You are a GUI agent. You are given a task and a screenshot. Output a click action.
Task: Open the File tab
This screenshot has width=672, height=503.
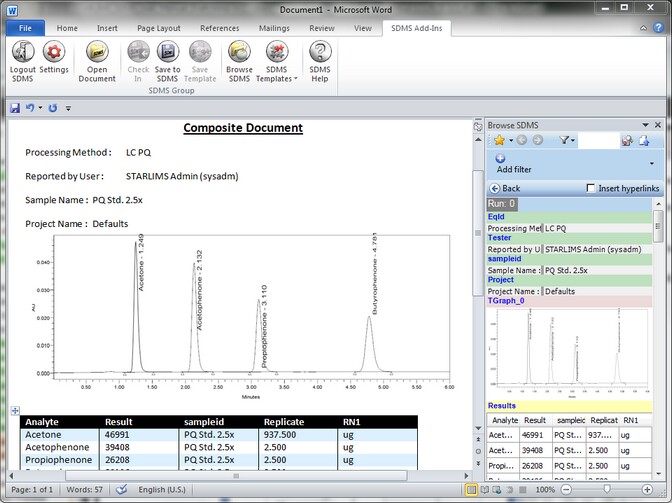pyautogui.click(x=25, y=28)
